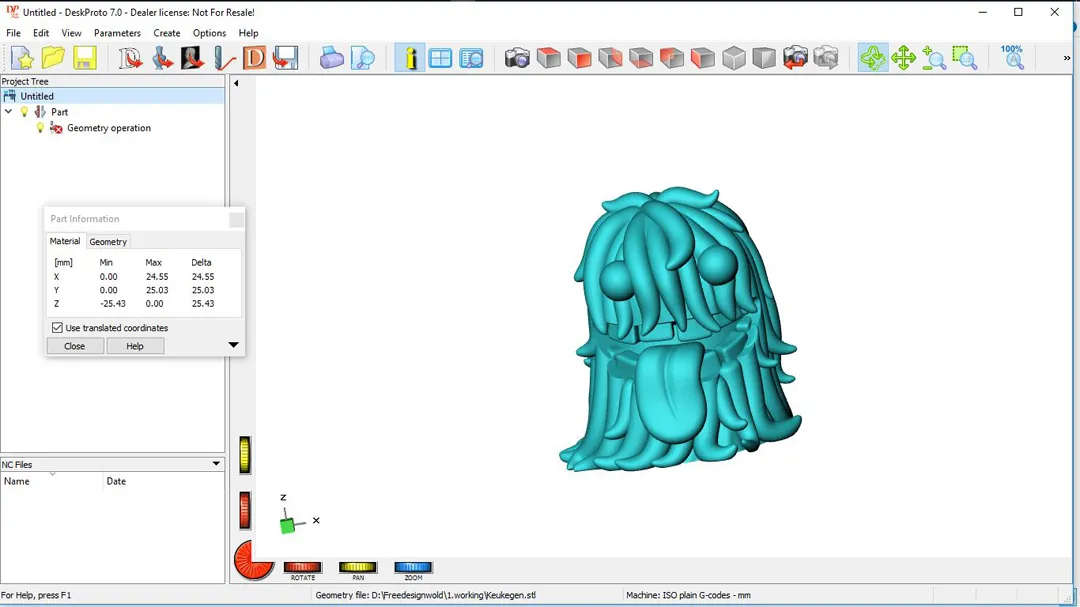Expand the Part Information dialog with the down arrow
Screen dimensions: 1080x607
(233, 344)
